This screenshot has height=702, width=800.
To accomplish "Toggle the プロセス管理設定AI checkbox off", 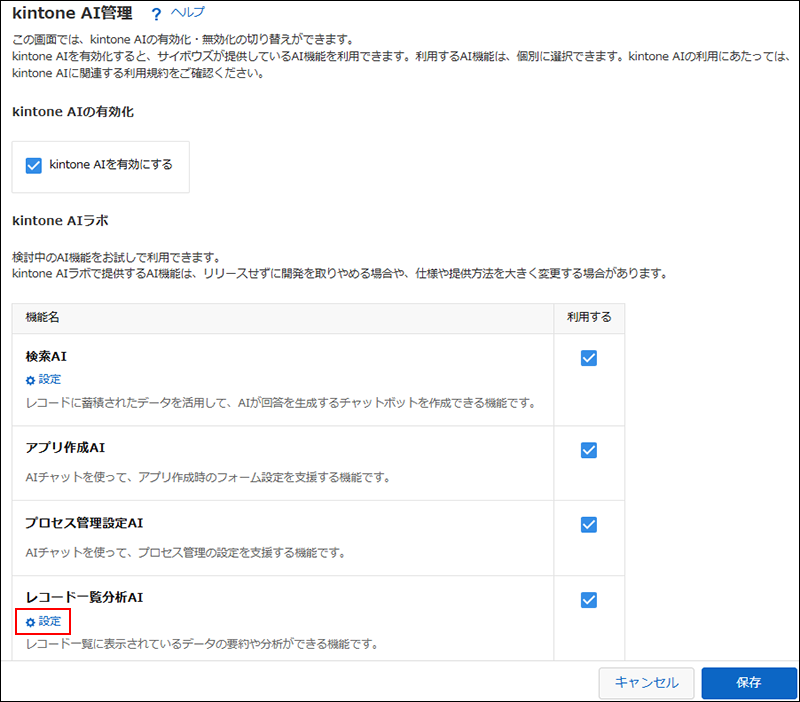I will [x=588, y=524].
